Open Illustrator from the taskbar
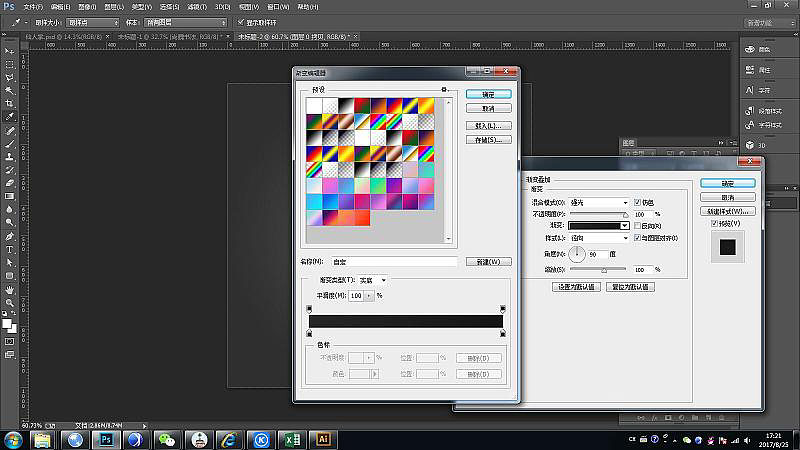800x450 pixels. (322, 439)
